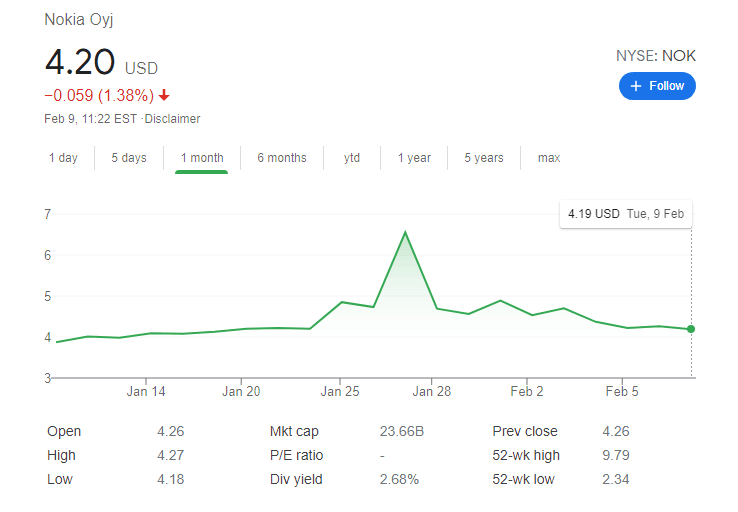Click the NYSE: NOK ticker label
The height and width of the screenshot is (512, 738).
(x=655, y=56)
